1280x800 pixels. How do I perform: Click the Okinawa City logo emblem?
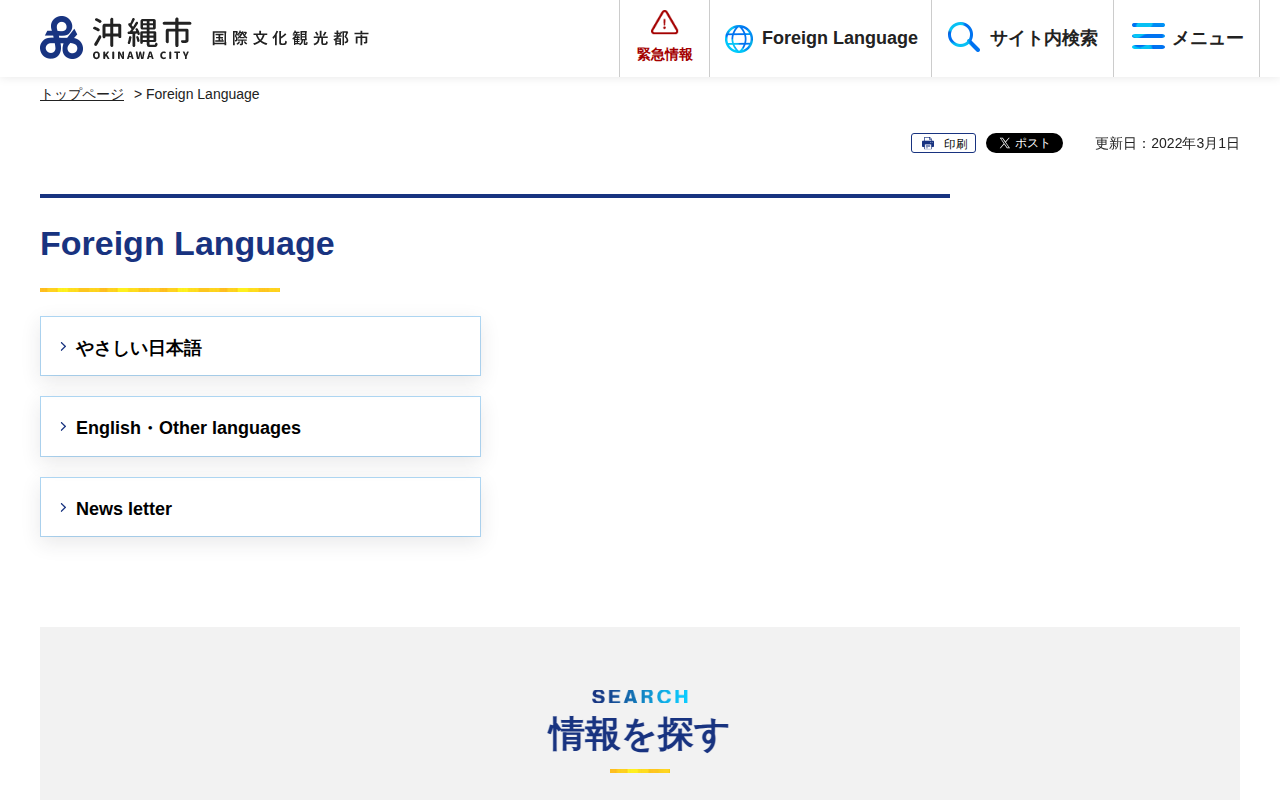point(61,38)
